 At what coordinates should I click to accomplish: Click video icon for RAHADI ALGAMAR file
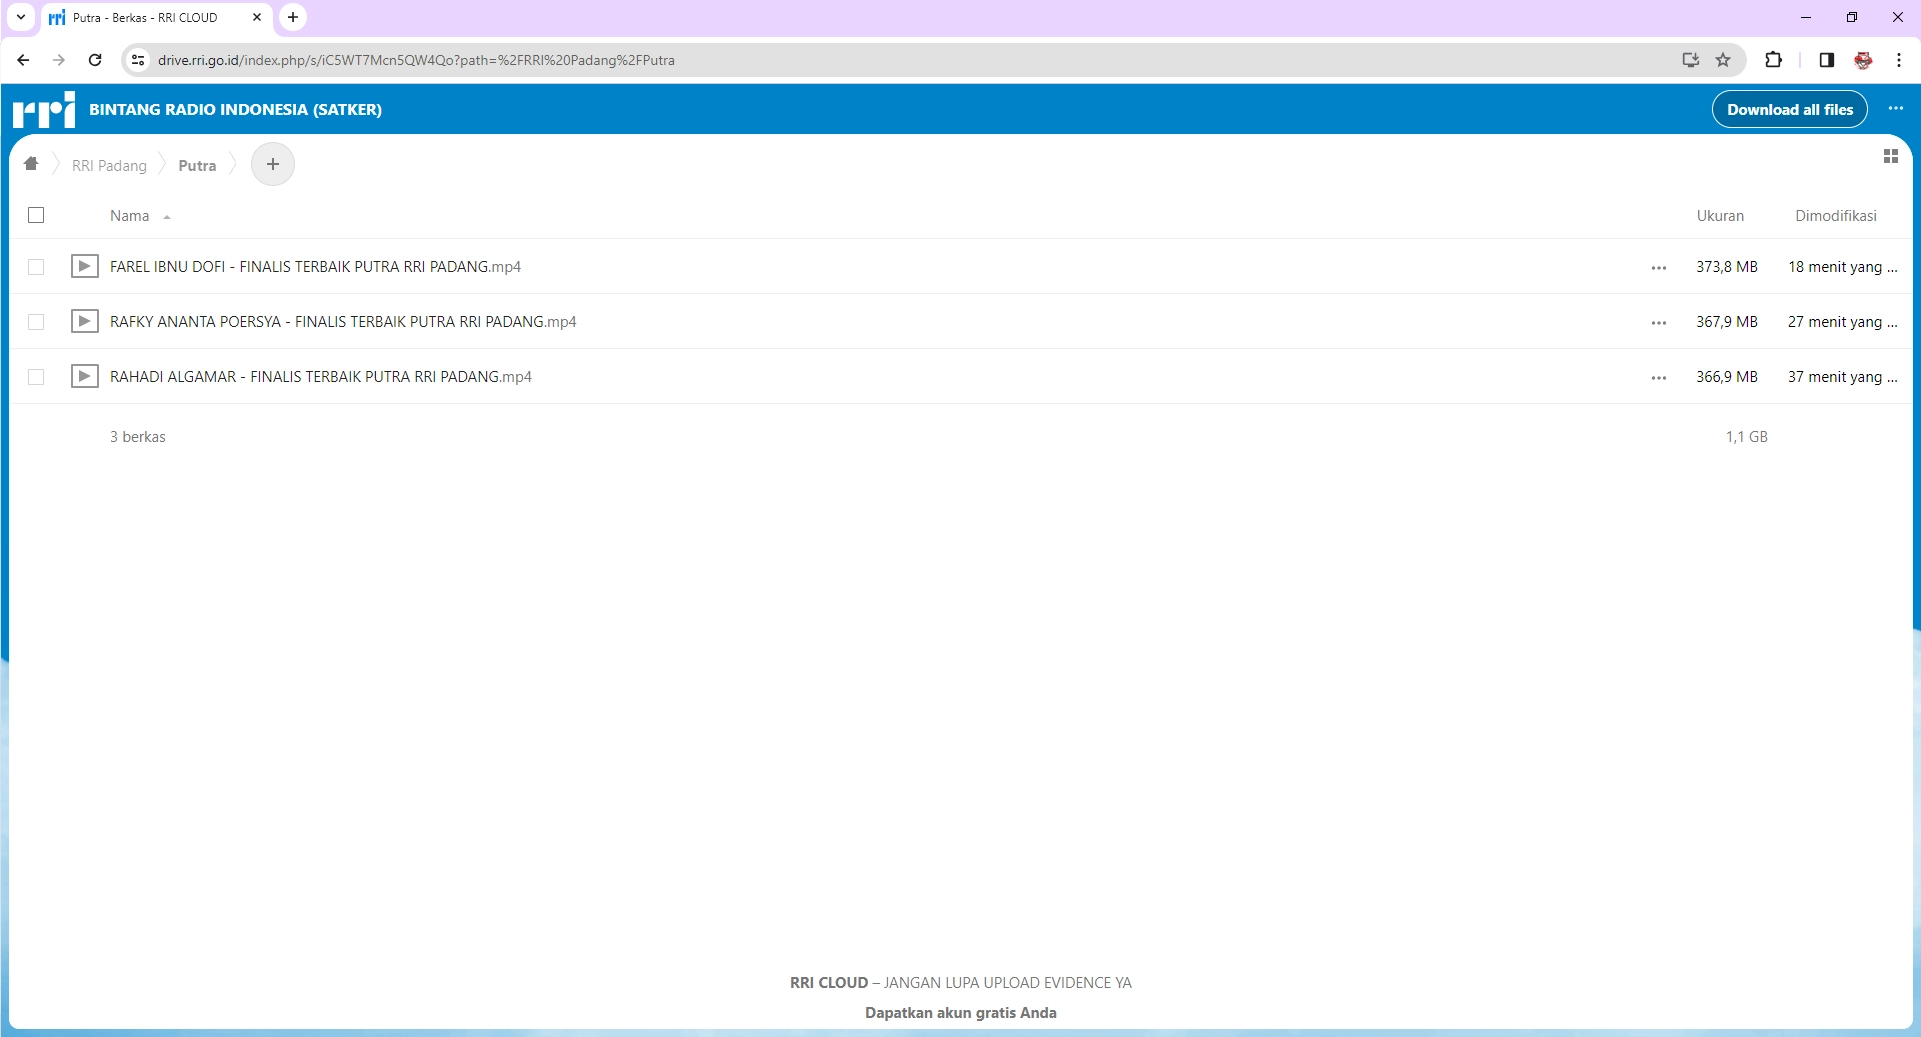[85, 376]
